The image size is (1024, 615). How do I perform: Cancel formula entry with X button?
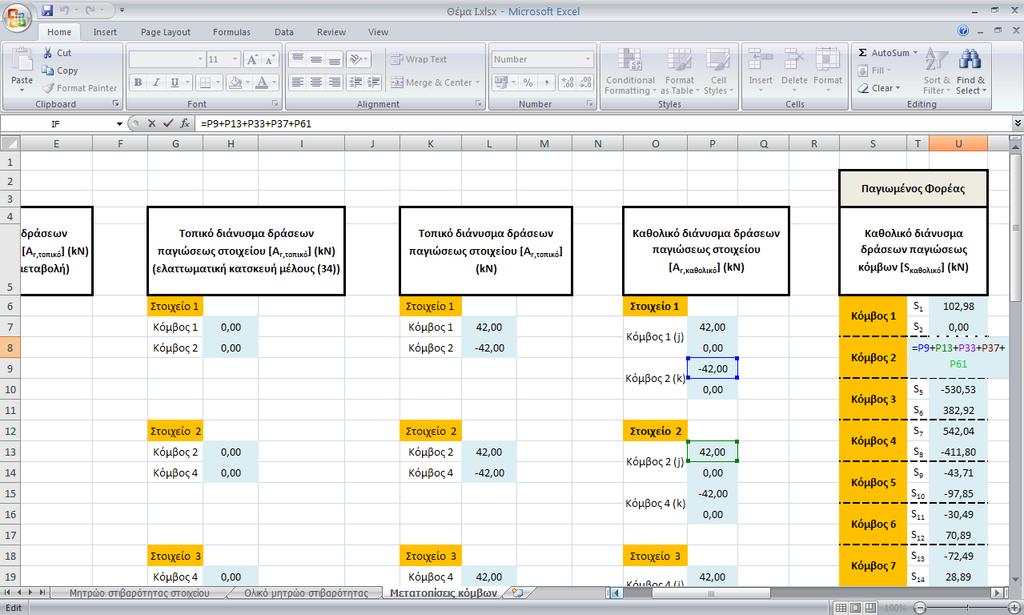click(152, 123)
